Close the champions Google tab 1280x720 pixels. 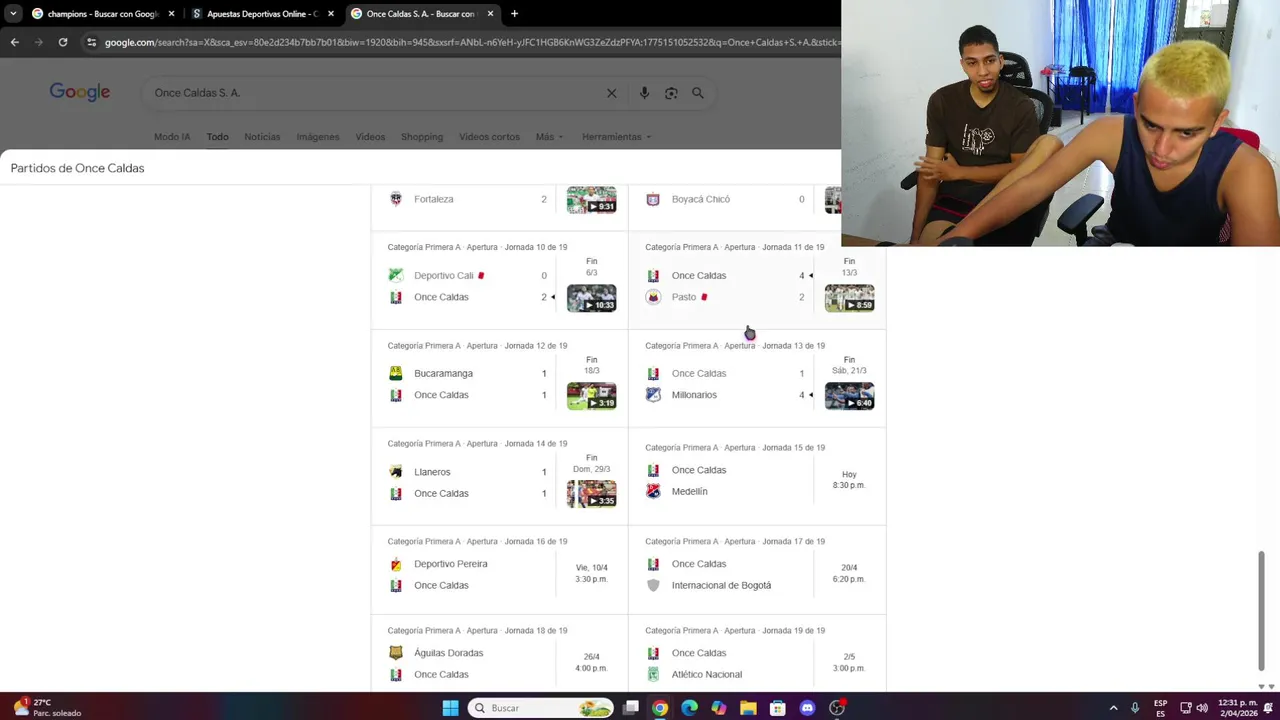click(172, 14)
